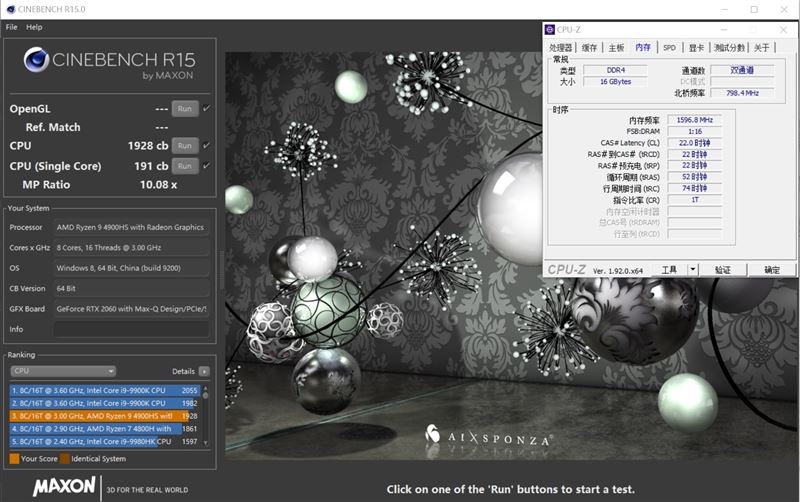The height and width of the screenshot is (502, 800).
Task: Select ranking entry AMD Ryzen 7 4800H
Action: pos(105,429)
